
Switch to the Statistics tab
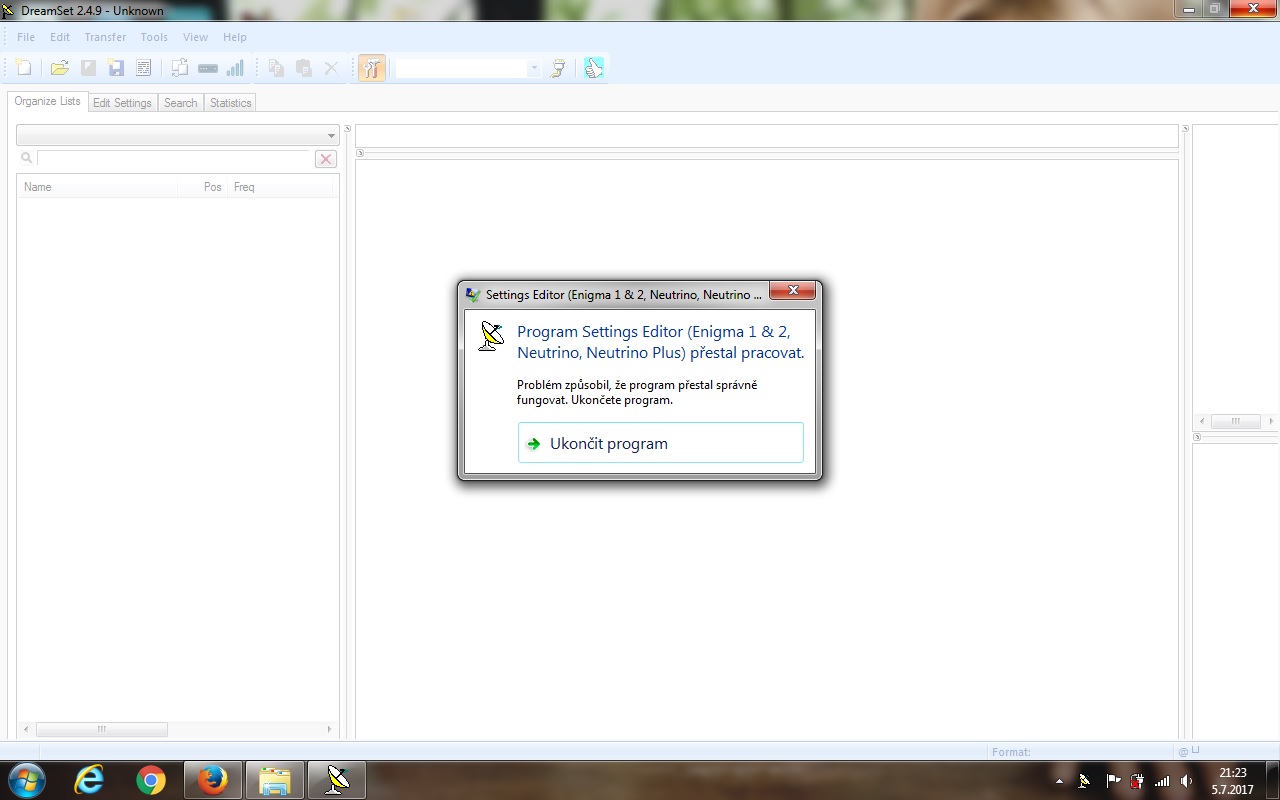(231, 103)
